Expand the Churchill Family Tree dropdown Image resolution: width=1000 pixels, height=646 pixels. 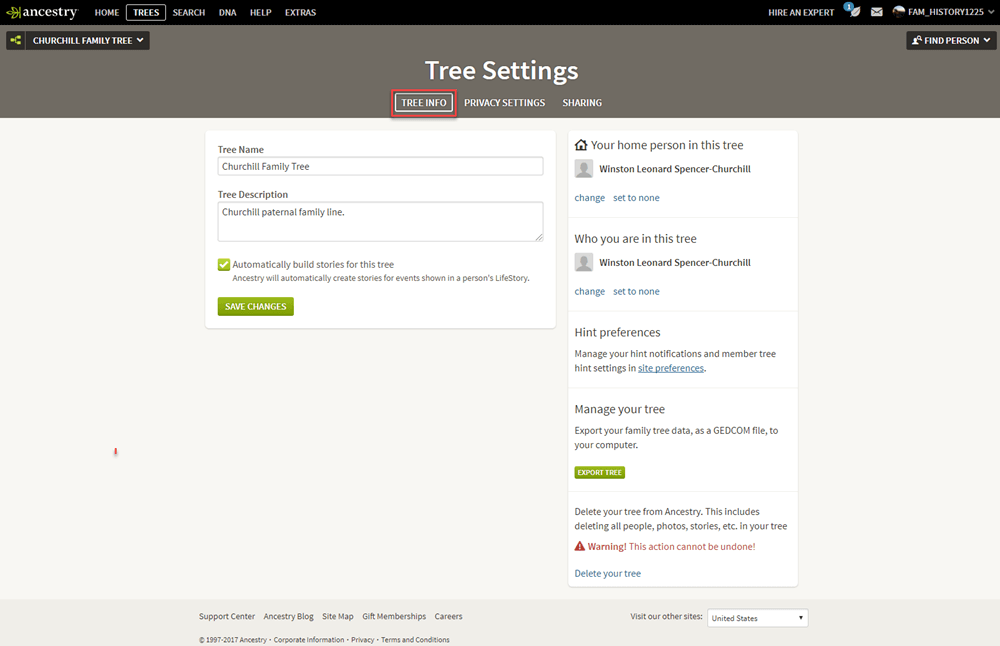pos(87,40)
